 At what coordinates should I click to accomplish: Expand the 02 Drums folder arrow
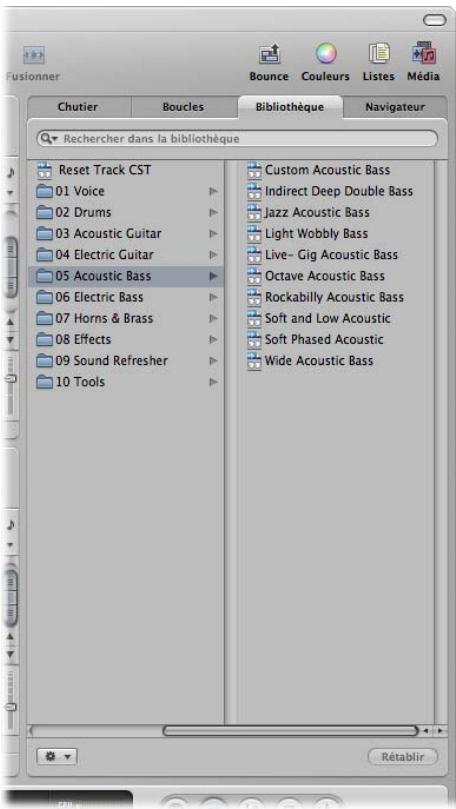213,213
